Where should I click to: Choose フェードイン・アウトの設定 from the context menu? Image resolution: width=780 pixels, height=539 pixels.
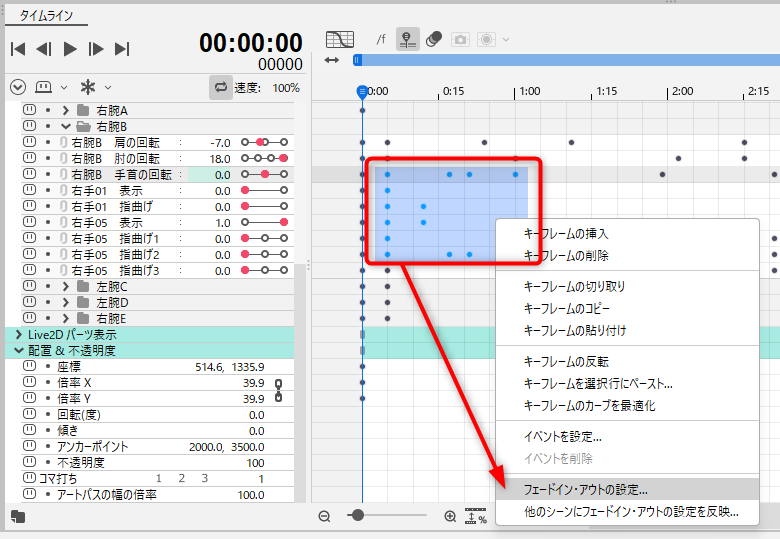(x=586, y=490)
